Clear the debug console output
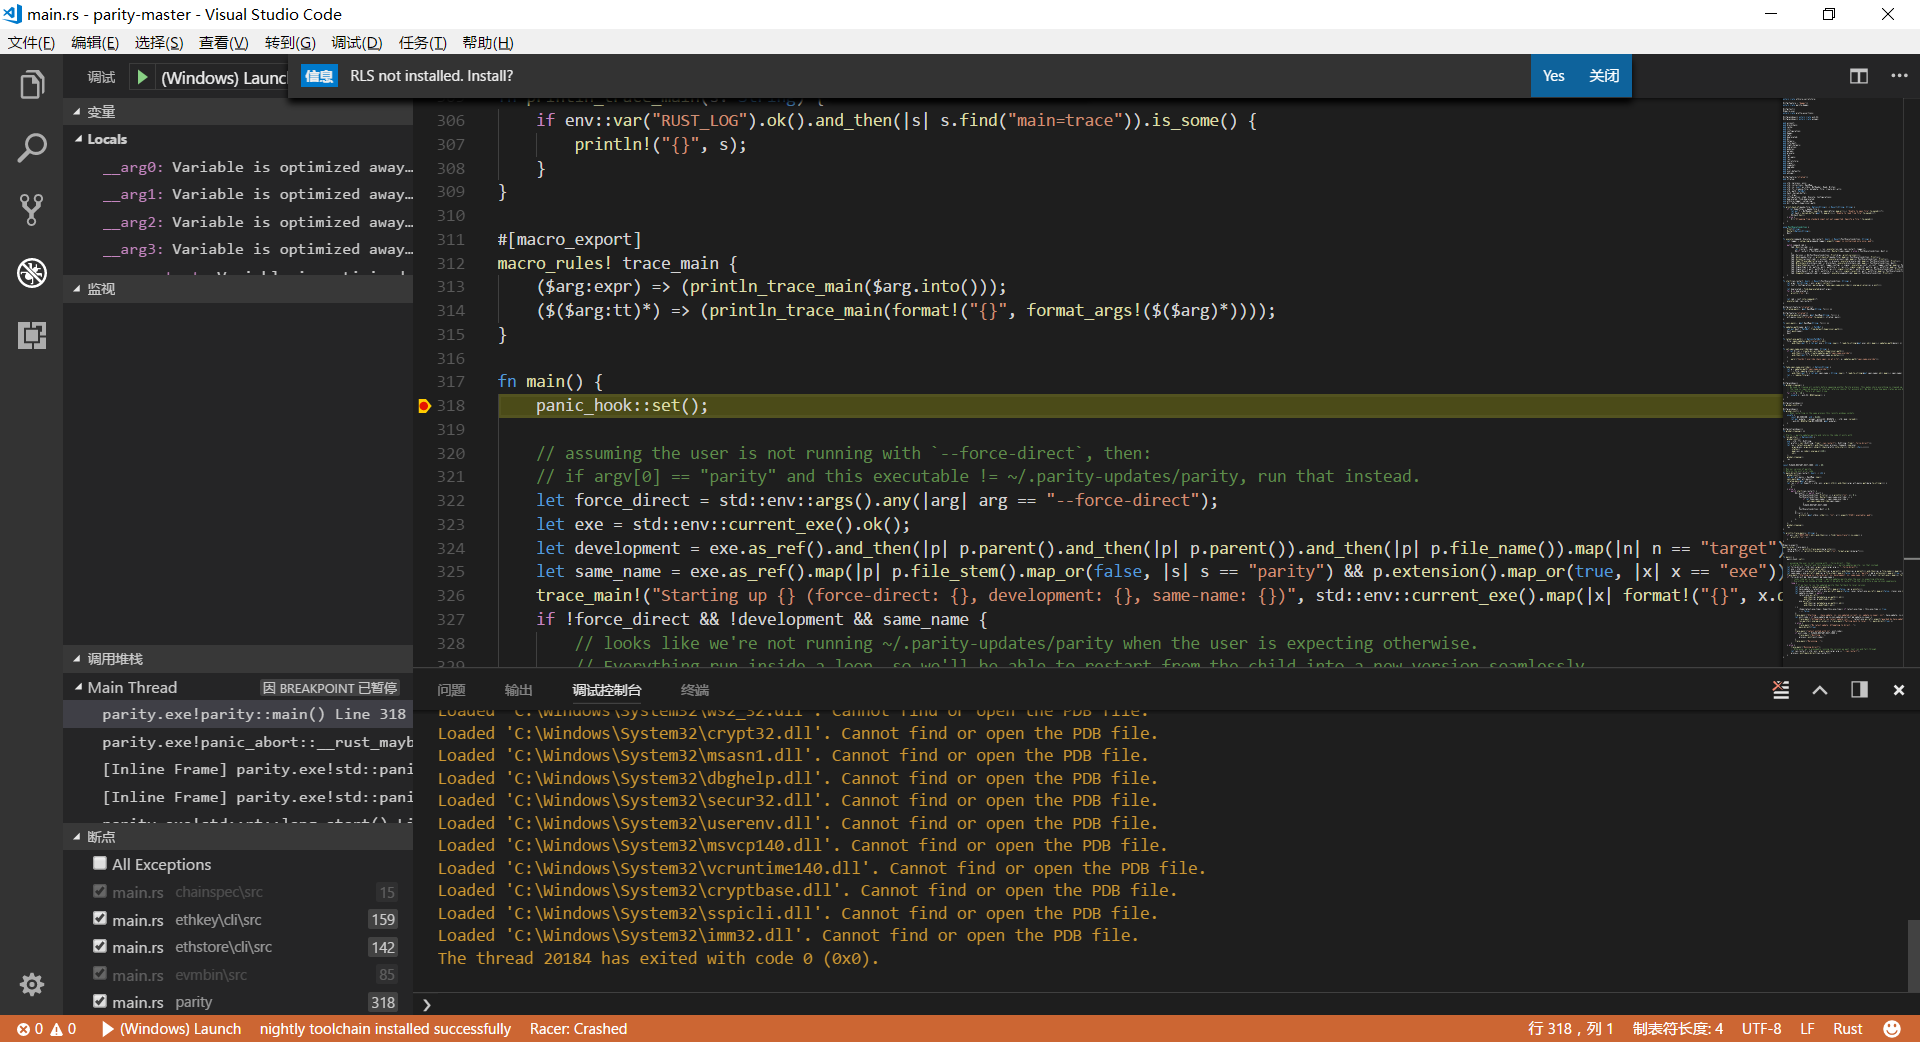This screenshot has height=1042, width=1920. click(1781, 690)
